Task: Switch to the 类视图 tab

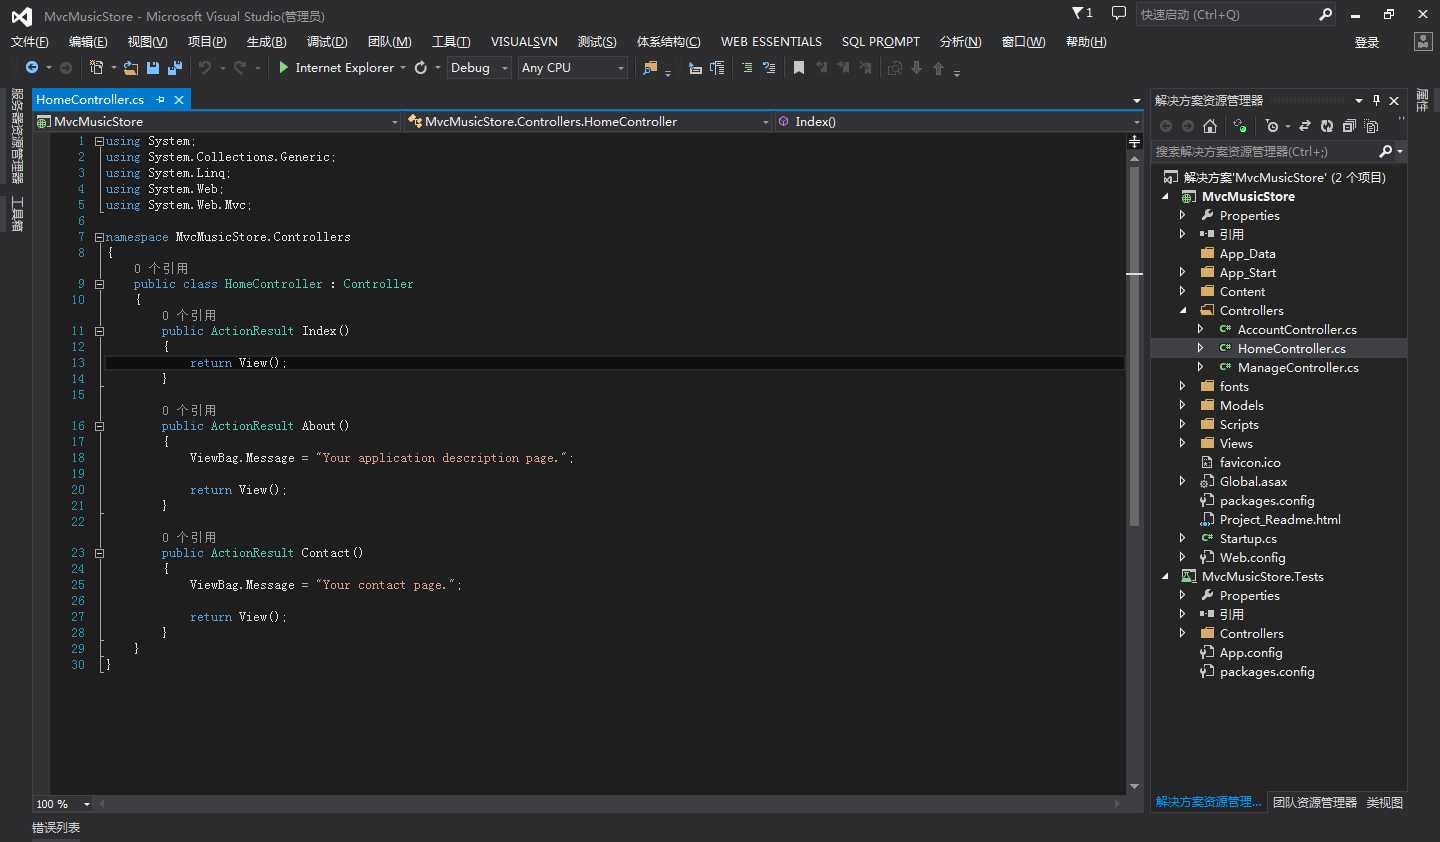Action: coord(1385,802)
